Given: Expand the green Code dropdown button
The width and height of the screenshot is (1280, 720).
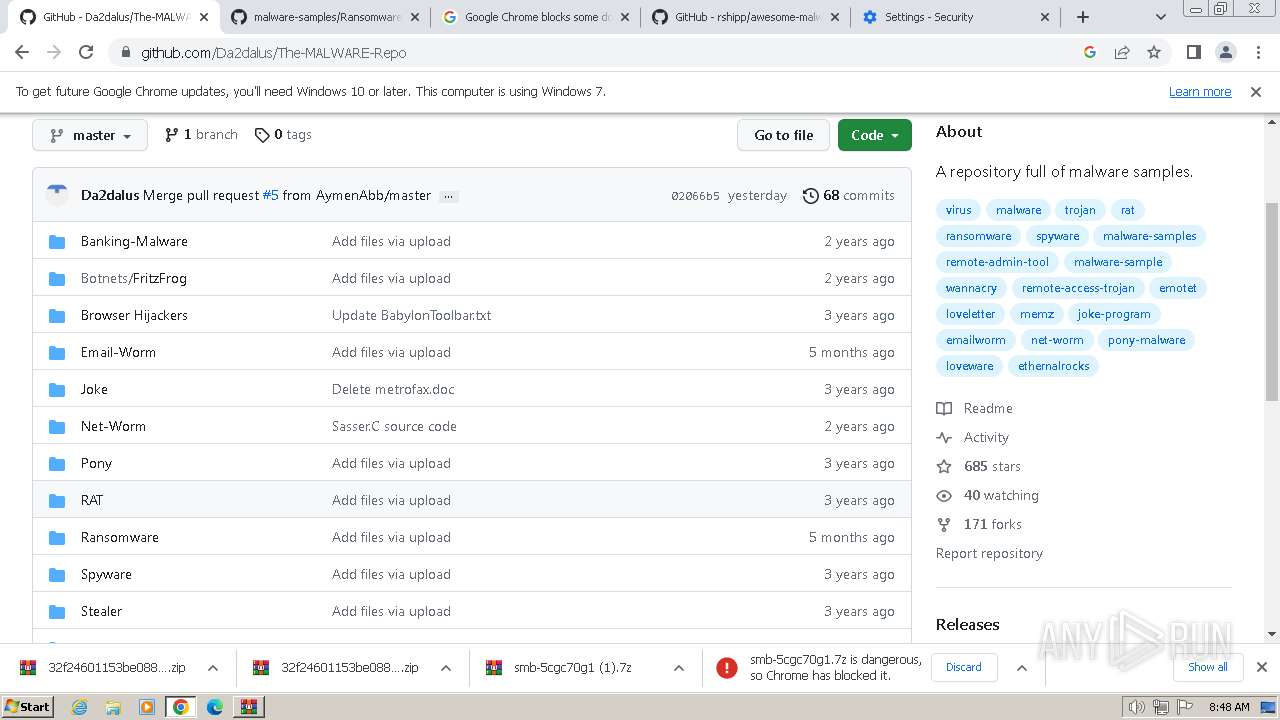Looking at the screenshot, I should tap(875, 135).
